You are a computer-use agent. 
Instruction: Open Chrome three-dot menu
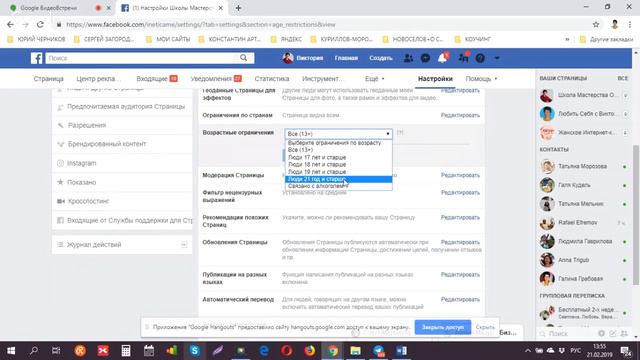(x=630, y=24)
